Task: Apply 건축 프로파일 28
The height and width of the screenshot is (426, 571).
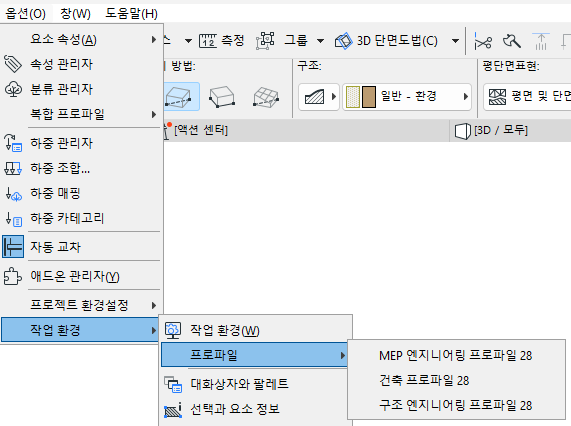Action: click(x=456, y=380)
